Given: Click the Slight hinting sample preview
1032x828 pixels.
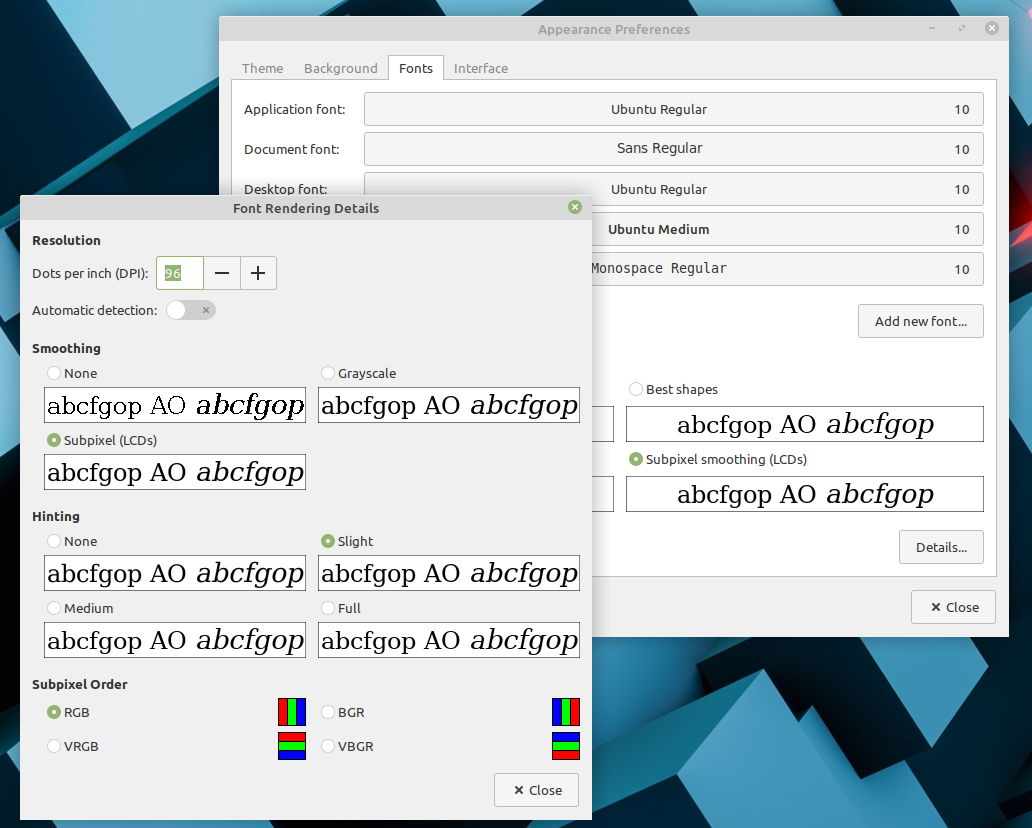Looking at the screenshot, I should point(449,573).
